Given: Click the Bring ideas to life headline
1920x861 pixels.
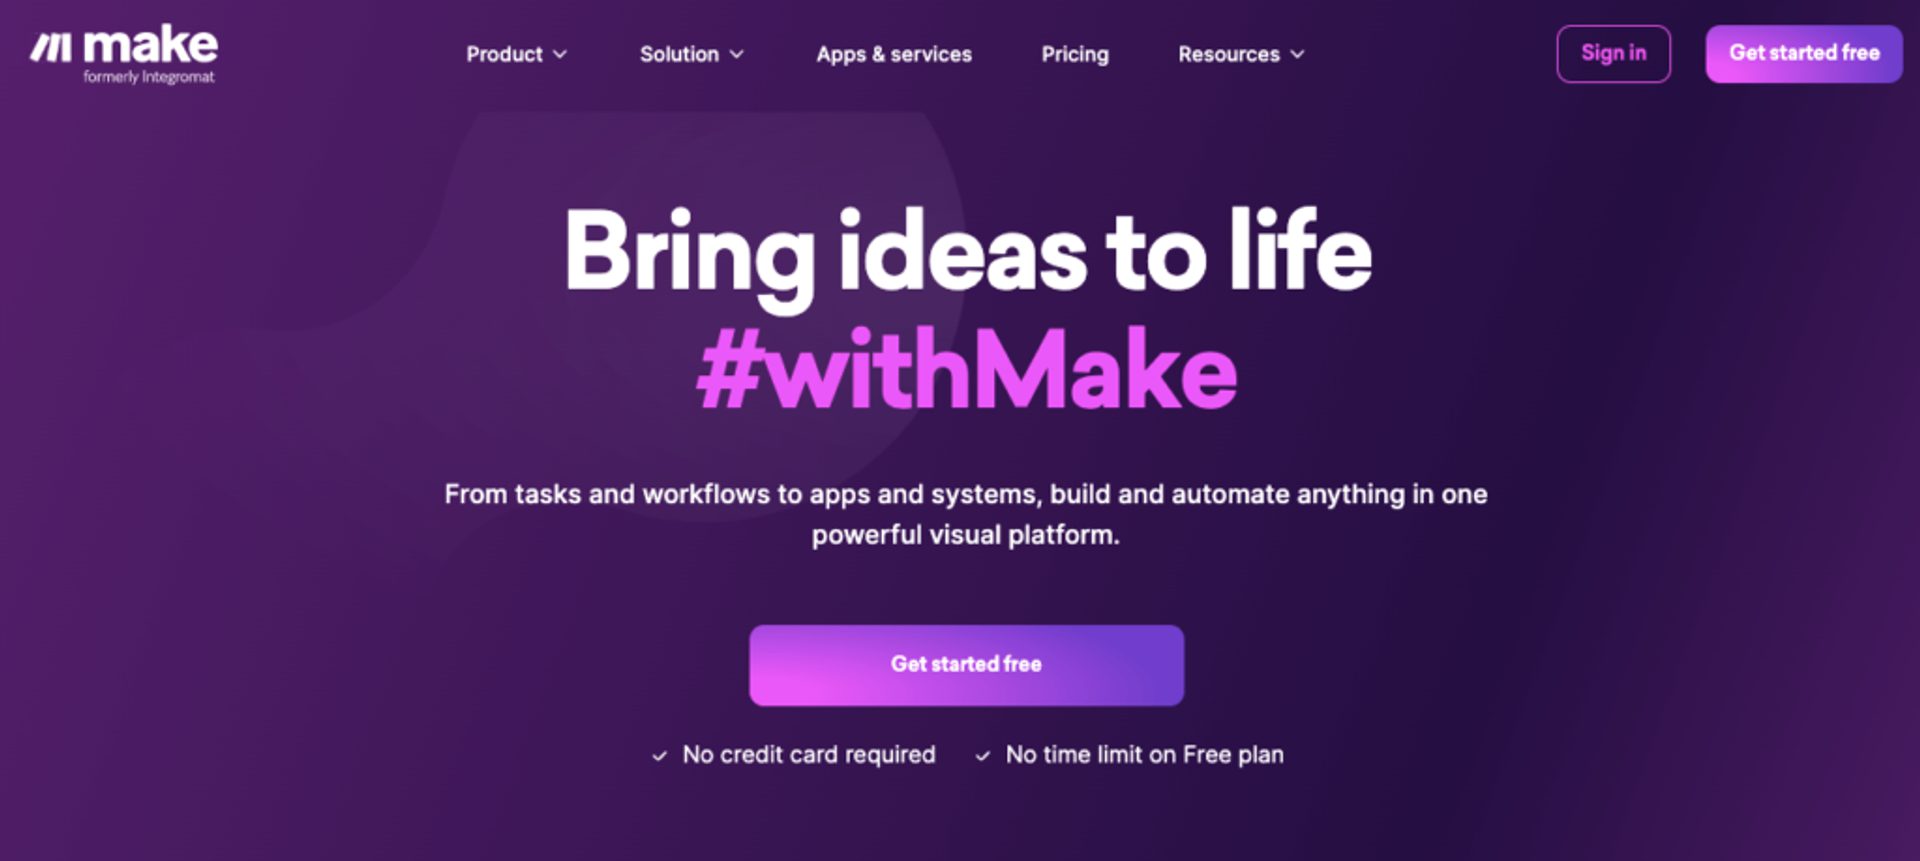Looking at the screenshot, I should pyautogui.click(x=968, y=252).
